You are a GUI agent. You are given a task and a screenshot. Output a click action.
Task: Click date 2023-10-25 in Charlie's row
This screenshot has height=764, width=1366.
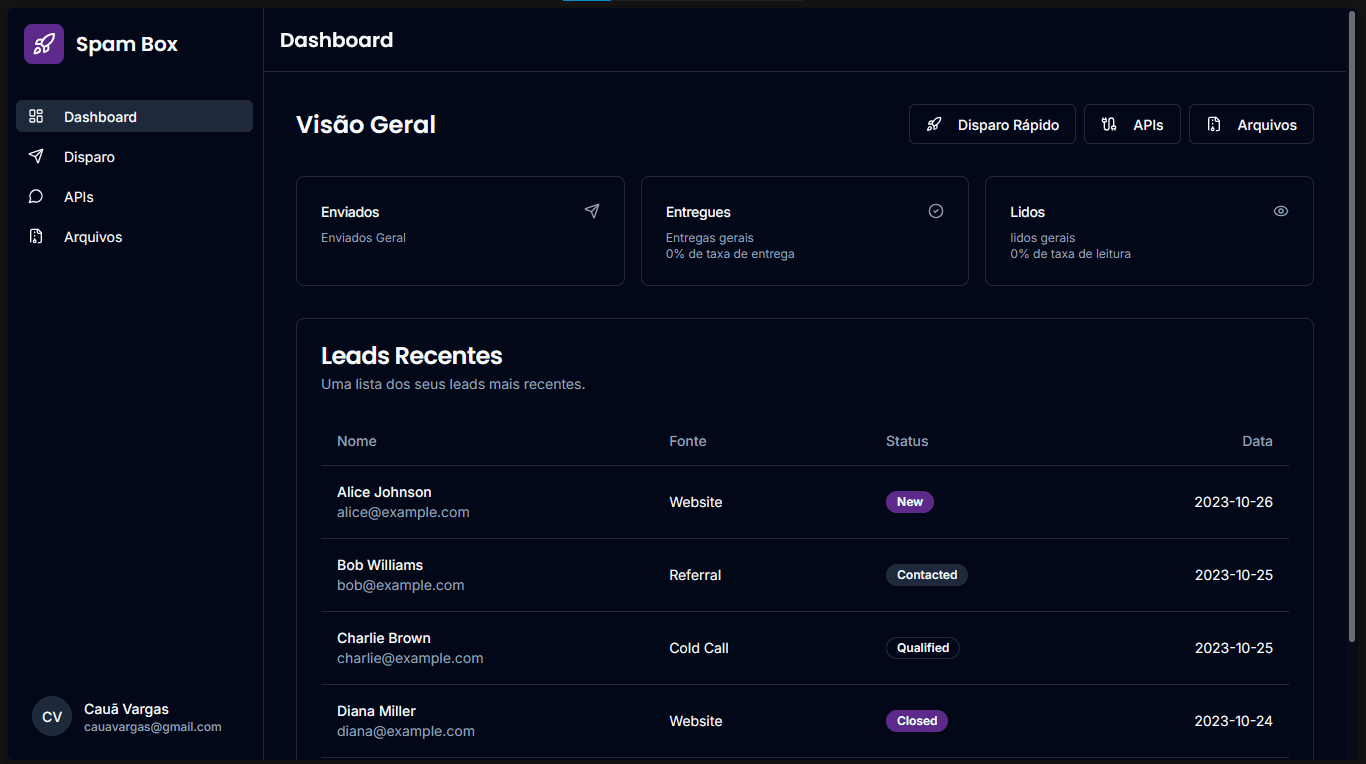(x=1234, y=648)
